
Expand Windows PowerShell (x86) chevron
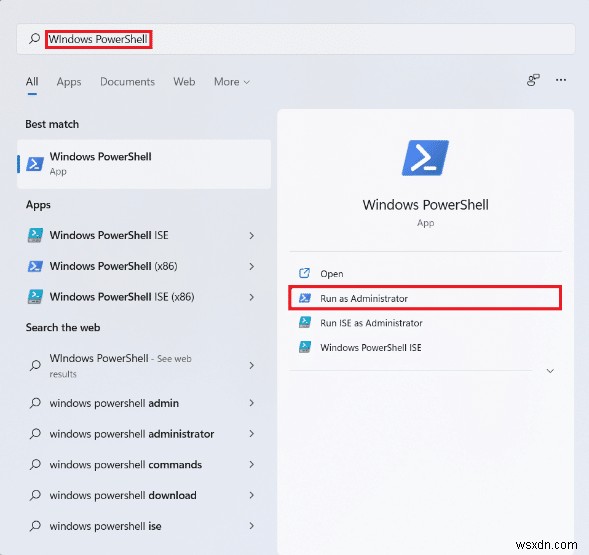pos(251,266)
